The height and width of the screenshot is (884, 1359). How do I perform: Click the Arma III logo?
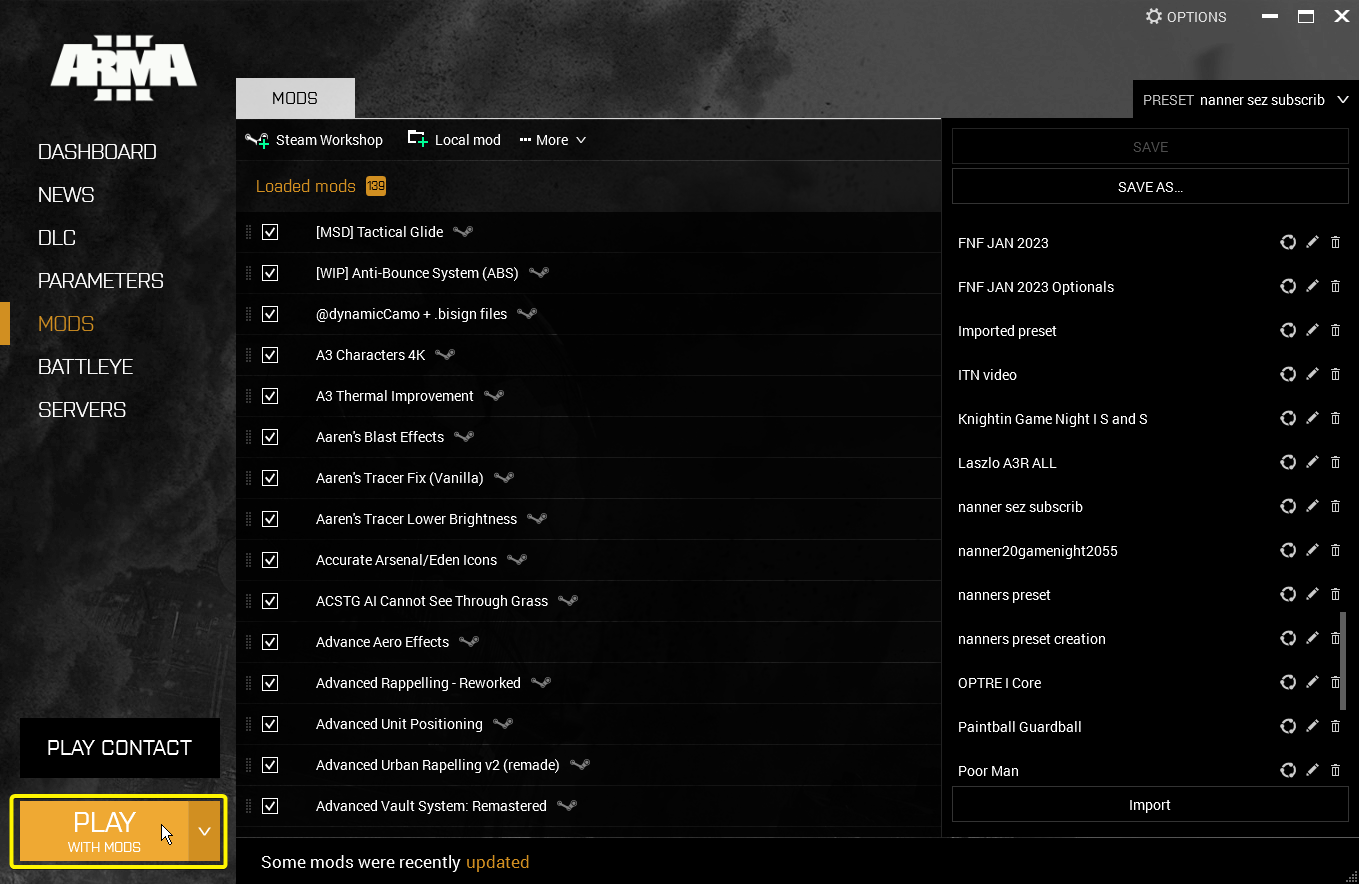click(124, 67)
